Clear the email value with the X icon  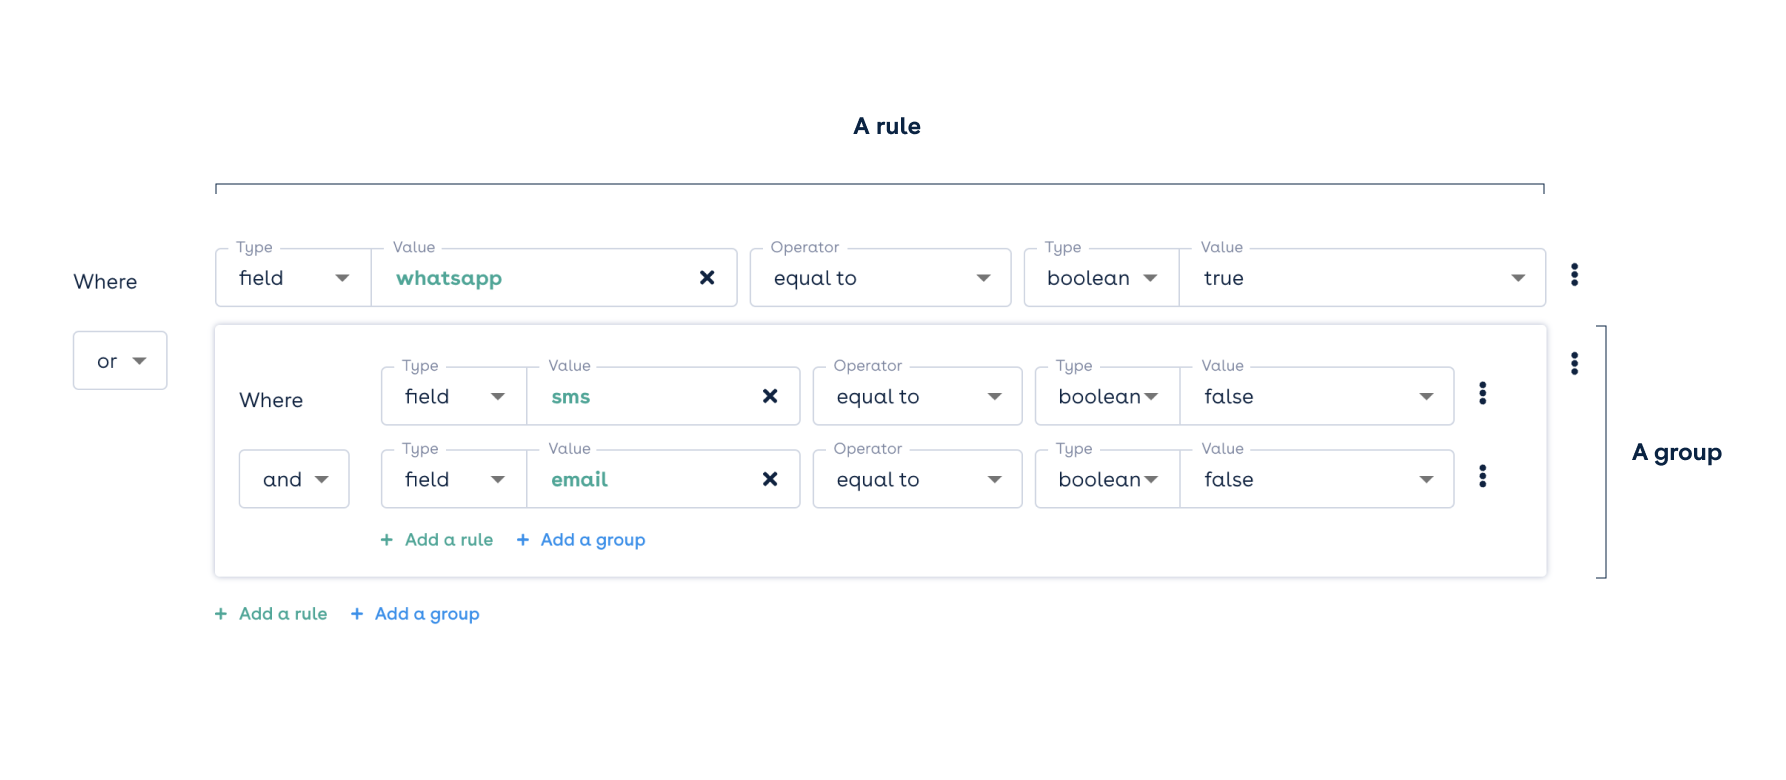[x=770, y=479]
